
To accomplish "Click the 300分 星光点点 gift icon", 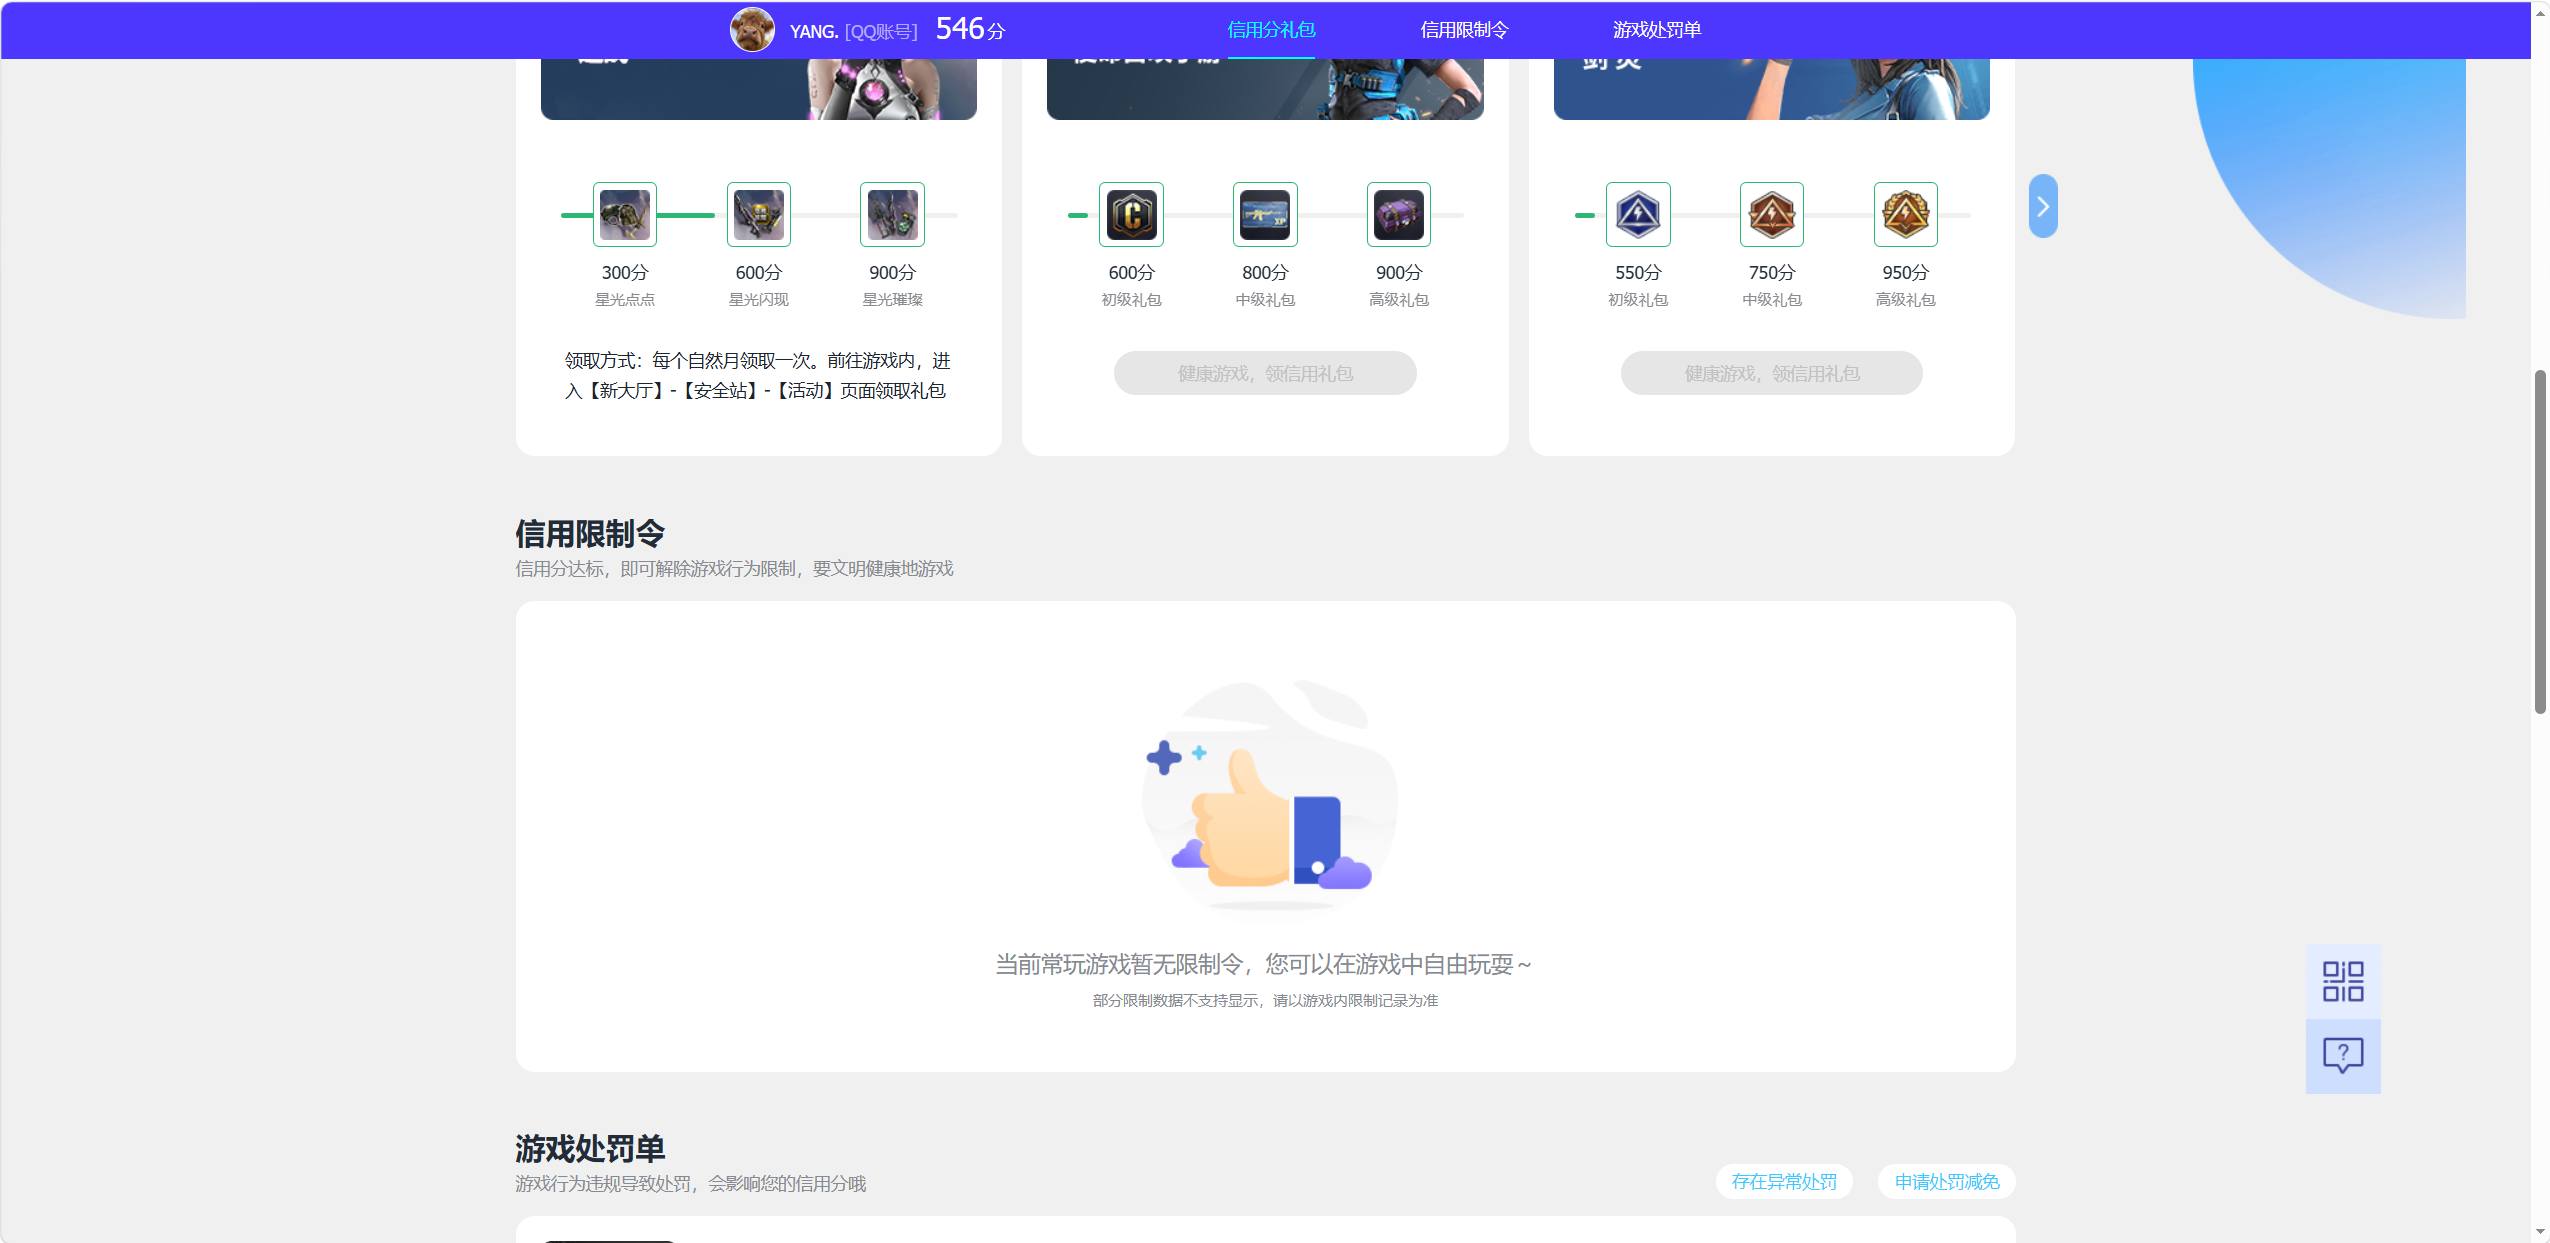I will click(625, 214).
